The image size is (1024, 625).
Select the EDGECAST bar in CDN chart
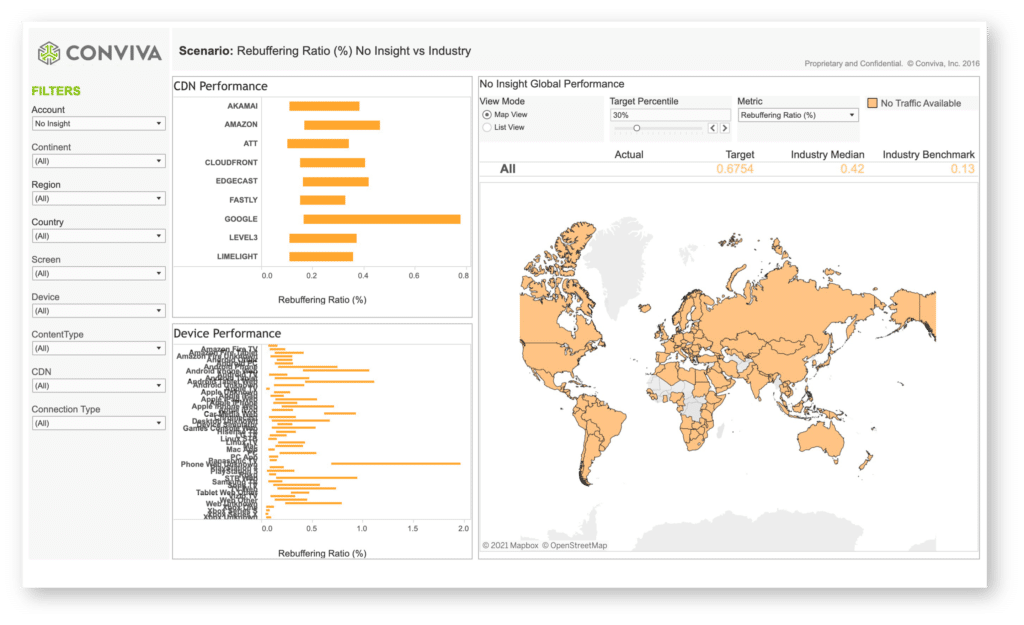336,182
